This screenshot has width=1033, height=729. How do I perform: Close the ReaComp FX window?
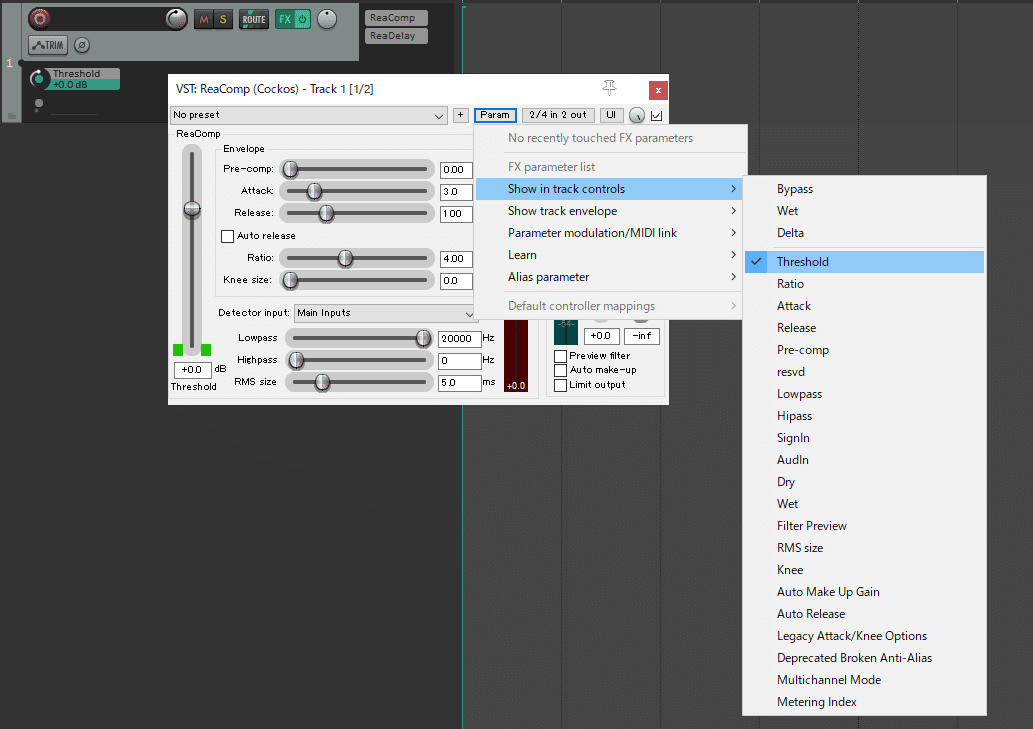click(658, 90)
